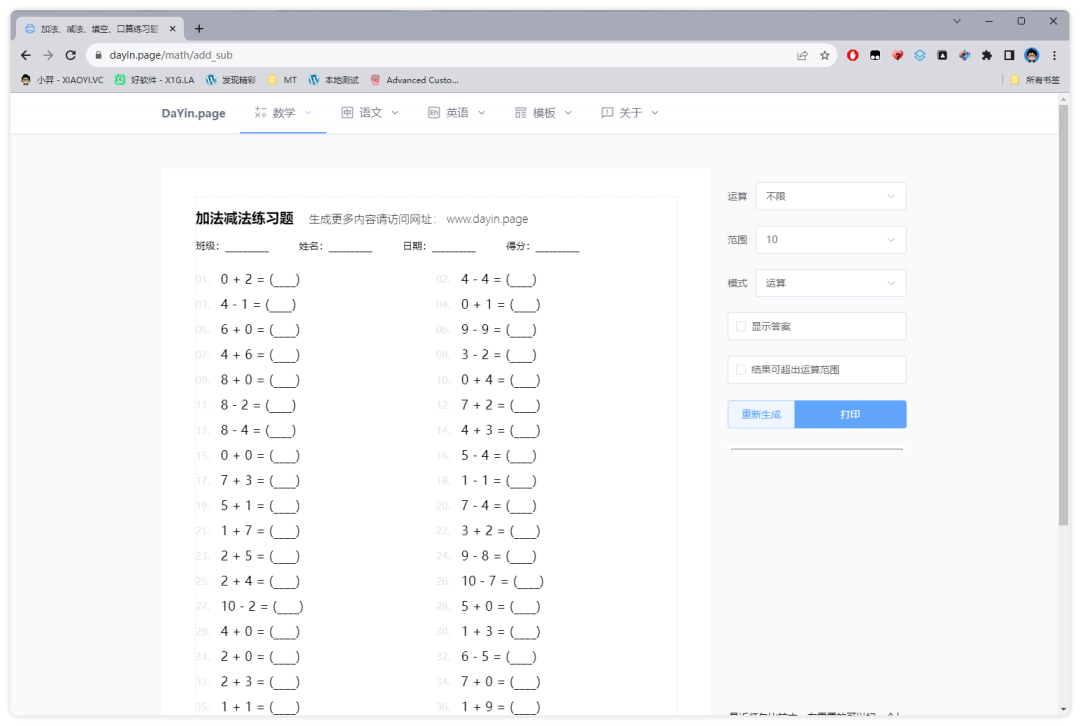The image size is (1080, 726).
Task: Open the 发现精彩 bookmark
Action: 231,80
